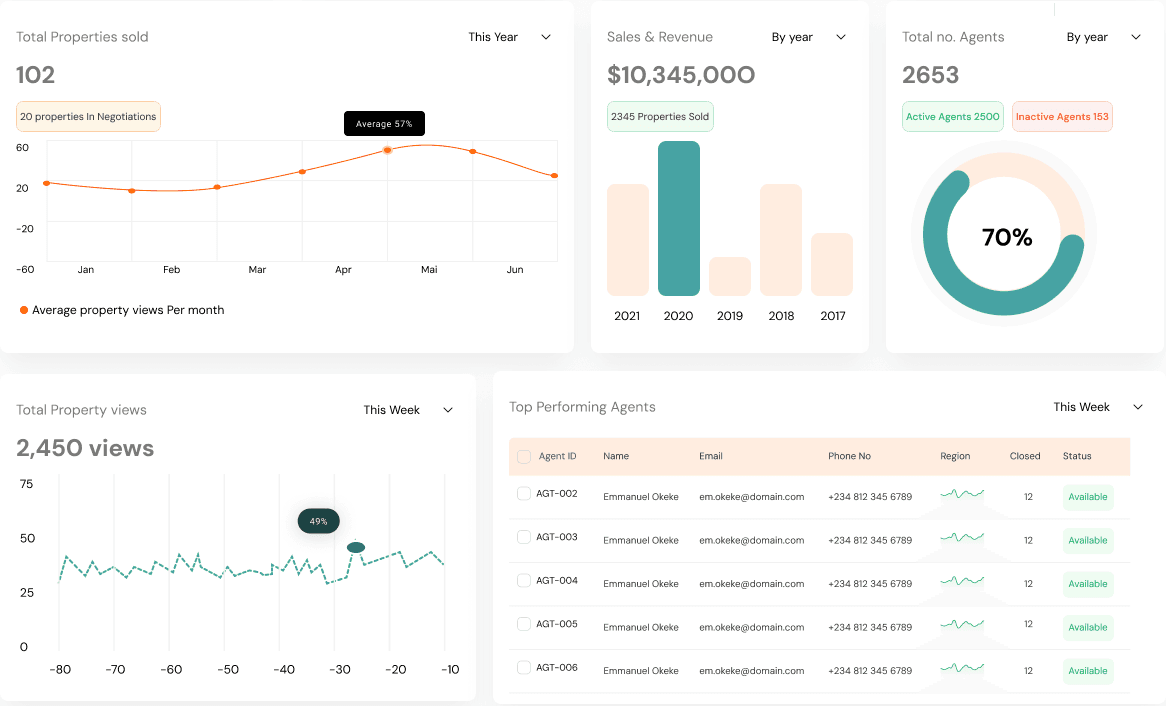
Task: Tick the checkbox for agent AGT-003
Action: (524, 537)
